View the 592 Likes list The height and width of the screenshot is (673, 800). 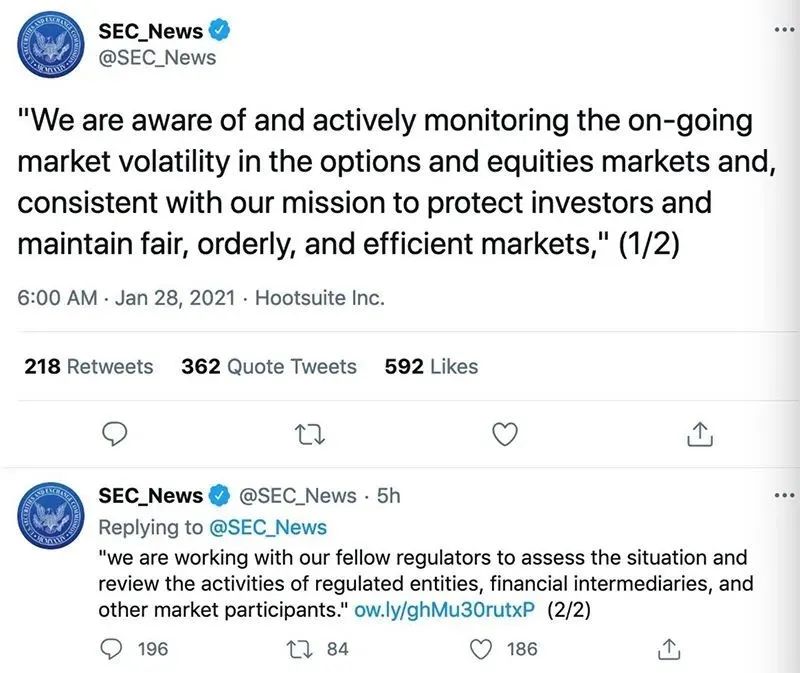click(431, 366)
